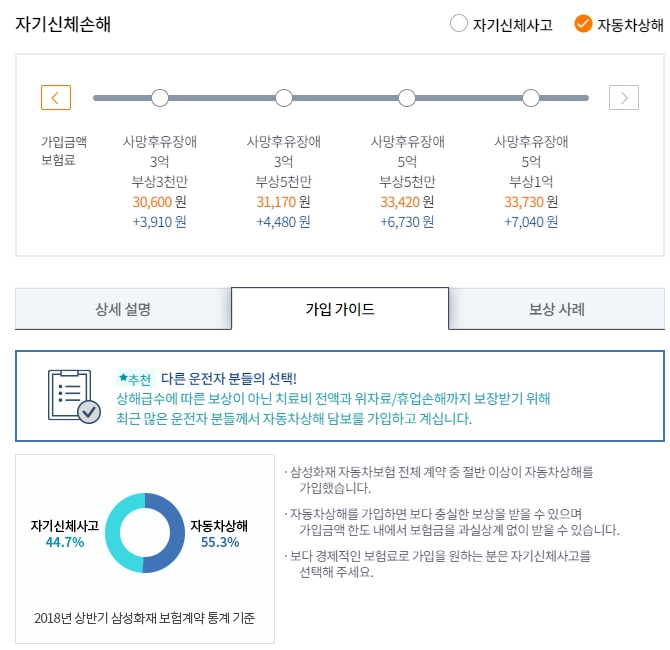
Task: Click the ★추천 badge
Action: [x=135, y=379]
